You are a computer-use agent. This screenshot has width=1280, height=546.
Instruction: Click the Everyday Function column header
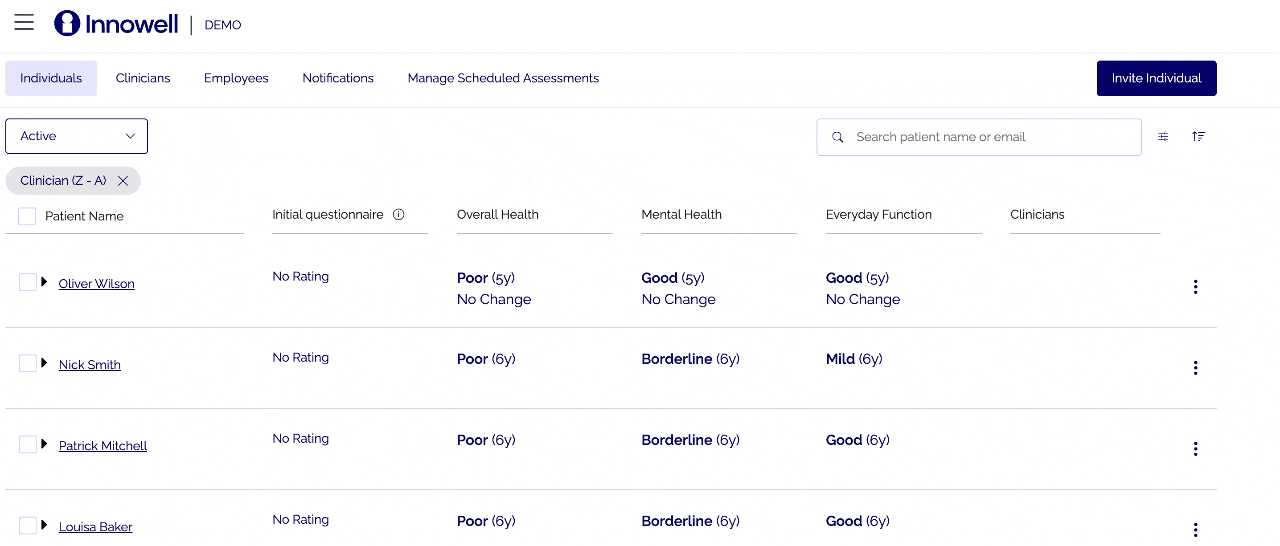coord(879,215)
